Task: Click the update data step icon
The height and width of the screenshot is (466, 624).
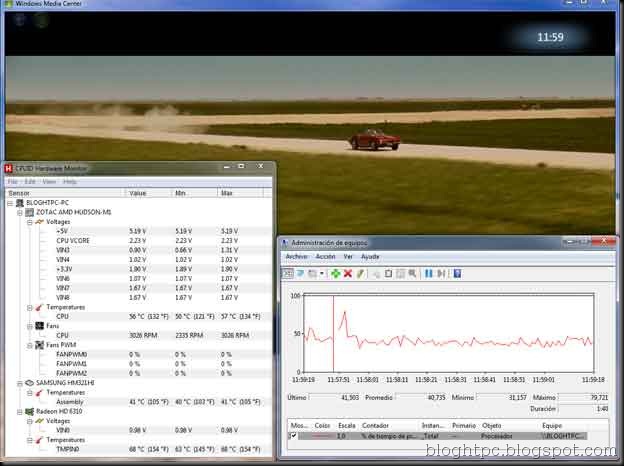Action: (x=441, y=272)
